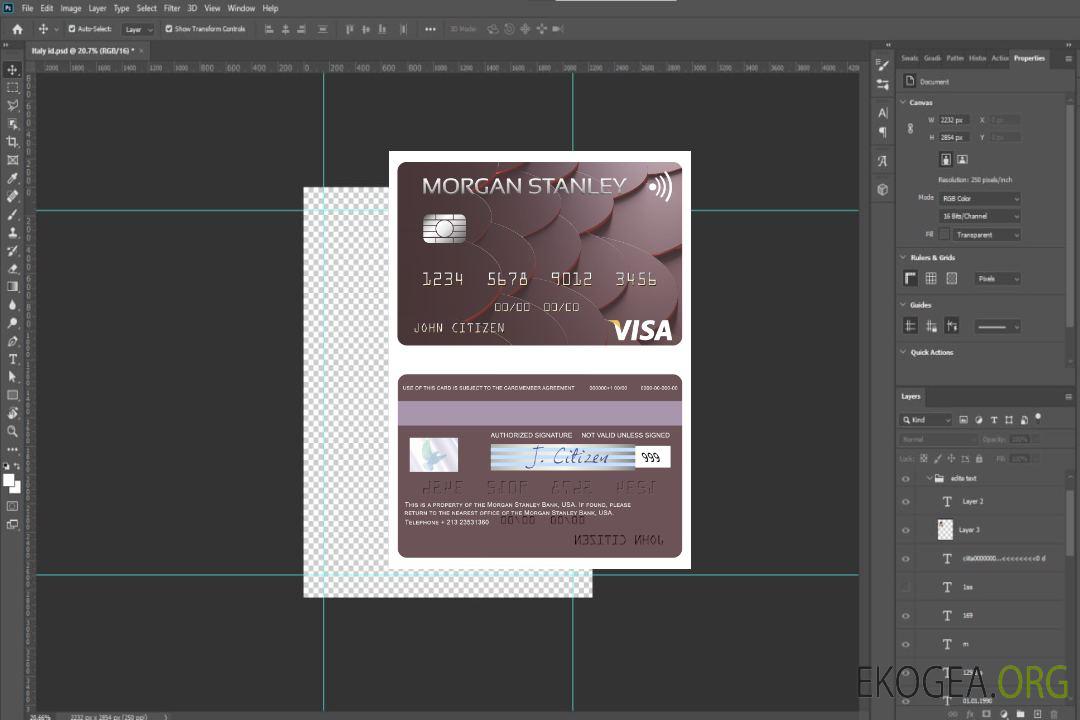Collapse the Canvas section
Image resolution: width=1080 pixels, height=720 pixels.
tap(903, 102)
